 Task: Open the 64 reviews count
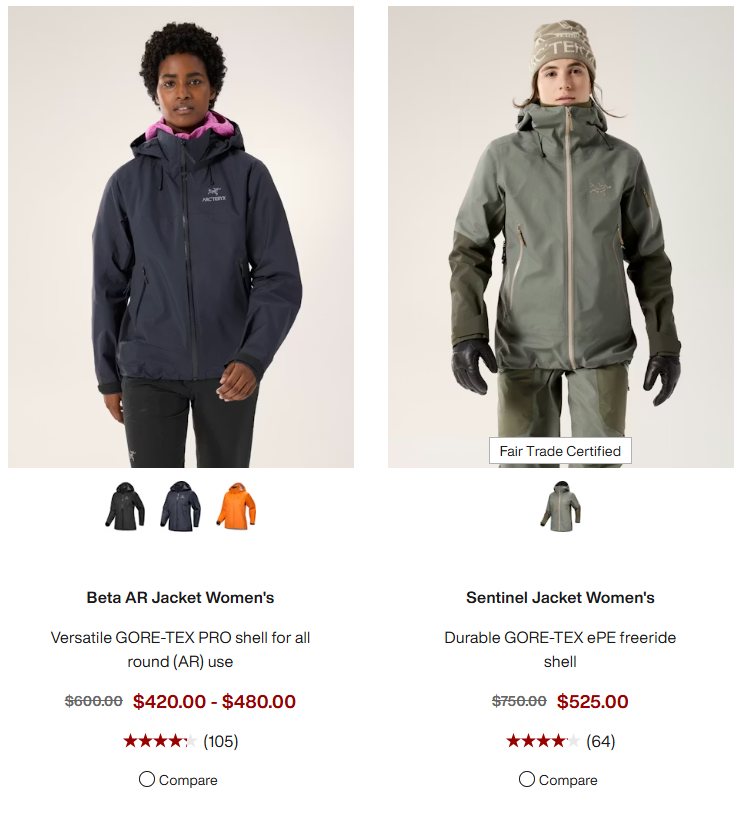601,741
